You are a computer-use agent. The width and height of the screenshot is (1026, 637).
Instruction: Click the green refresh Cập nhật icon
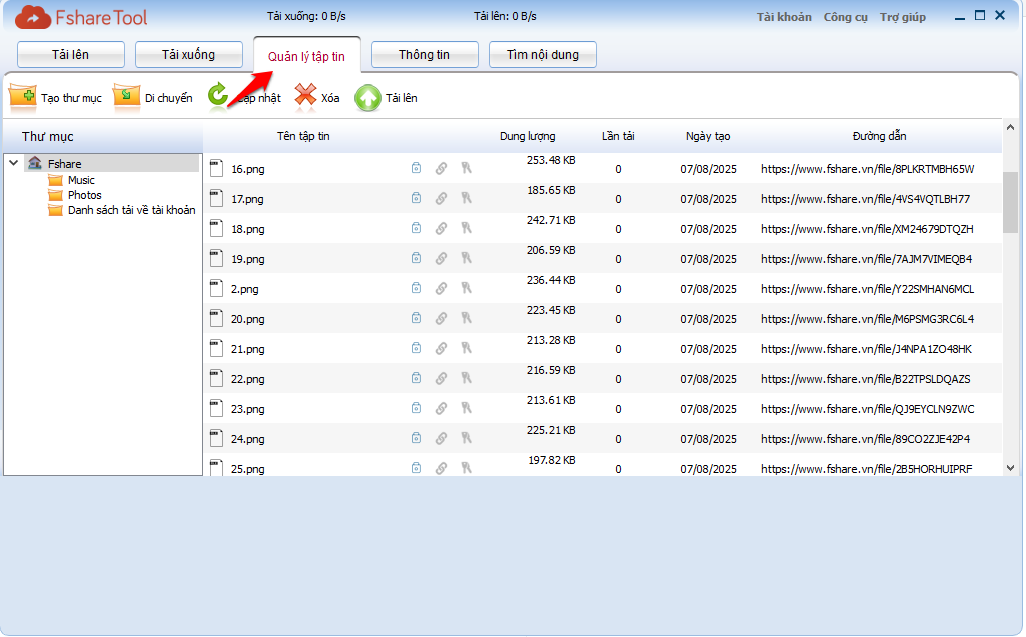pyautogui.click(x=217, y=95)
